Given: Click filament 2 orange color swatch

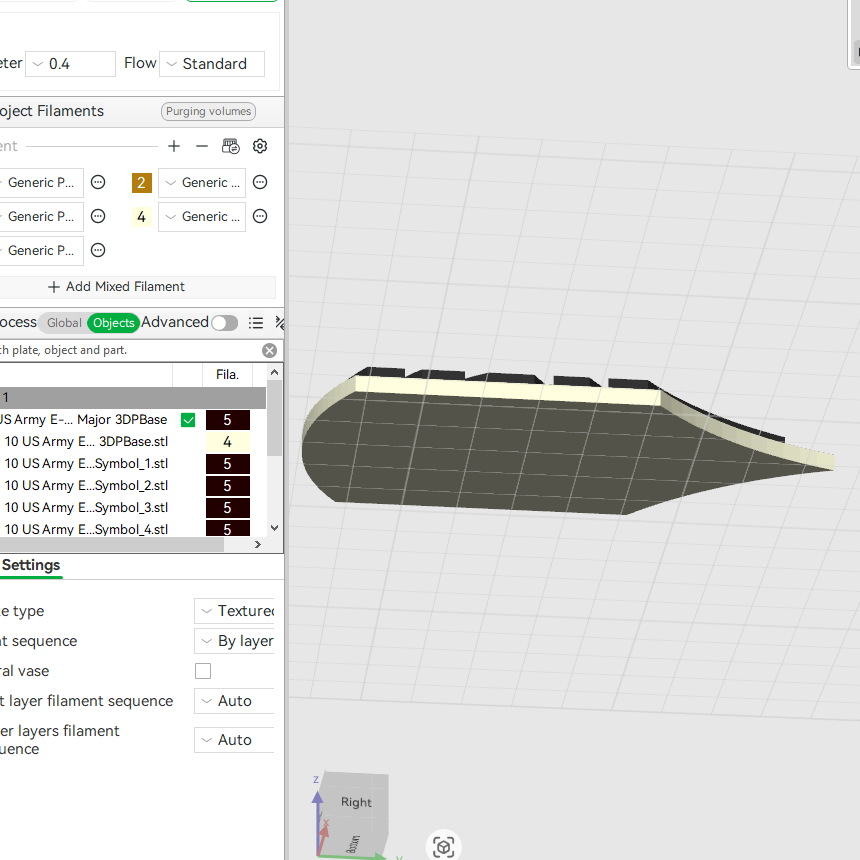Looking at the screenshot, I should (x=142, y=183).
